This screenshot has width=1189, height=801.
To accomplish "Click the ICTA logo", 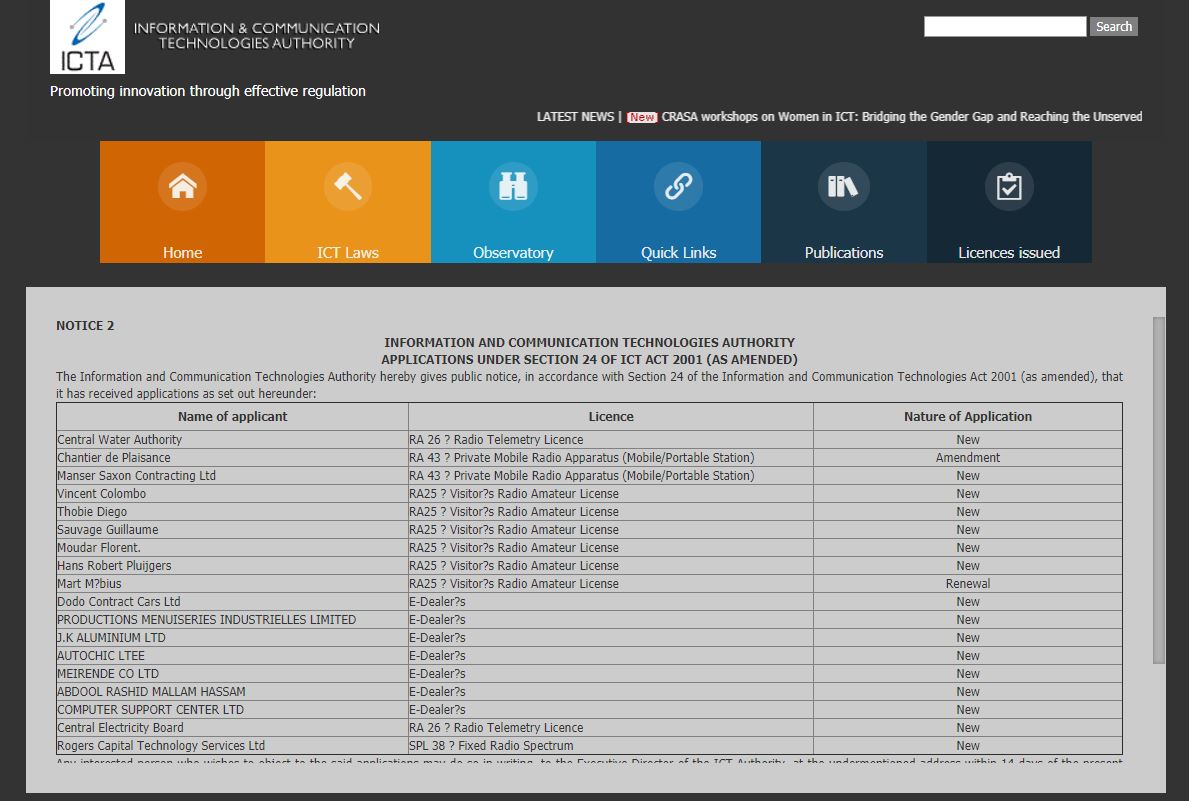I will pyautogui.click(x=87, y=37).
